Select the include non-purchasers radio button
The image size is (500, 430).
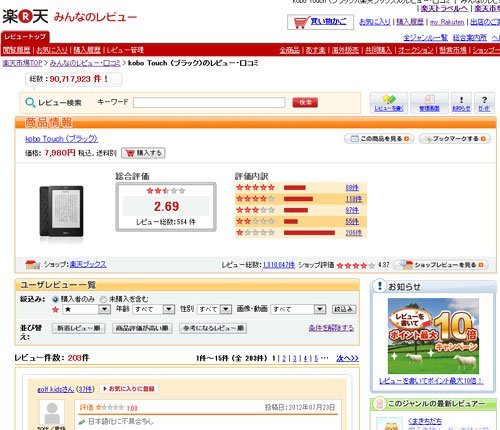coord(104,299)
